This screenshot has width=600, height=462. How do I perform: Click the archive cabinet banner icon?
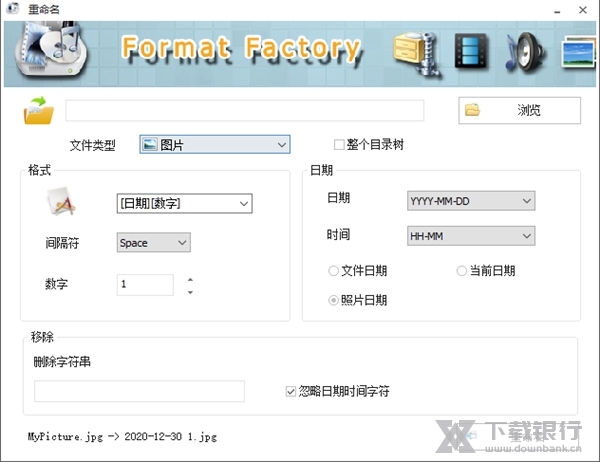click(x=416, y=53)
